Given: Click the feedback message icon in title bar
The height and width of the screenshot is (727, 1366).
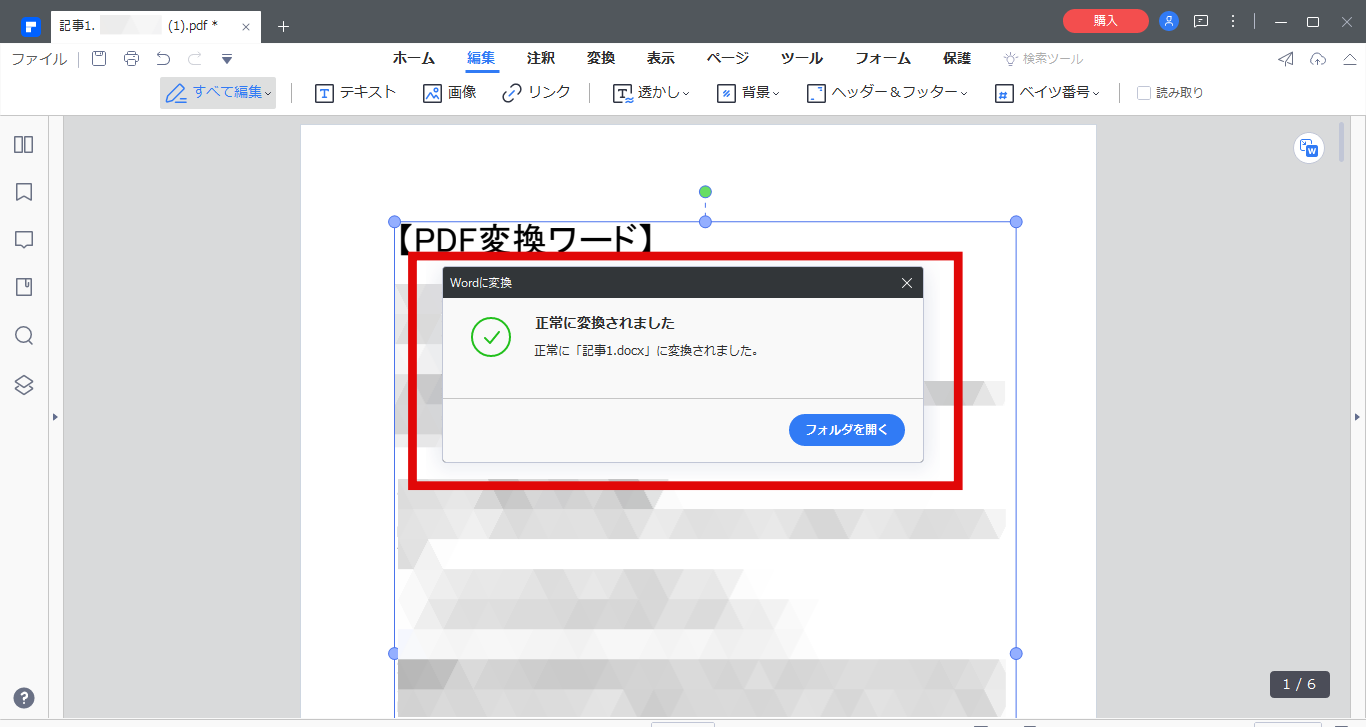Looking at the screenshot, I should [x=1201, y=21].
